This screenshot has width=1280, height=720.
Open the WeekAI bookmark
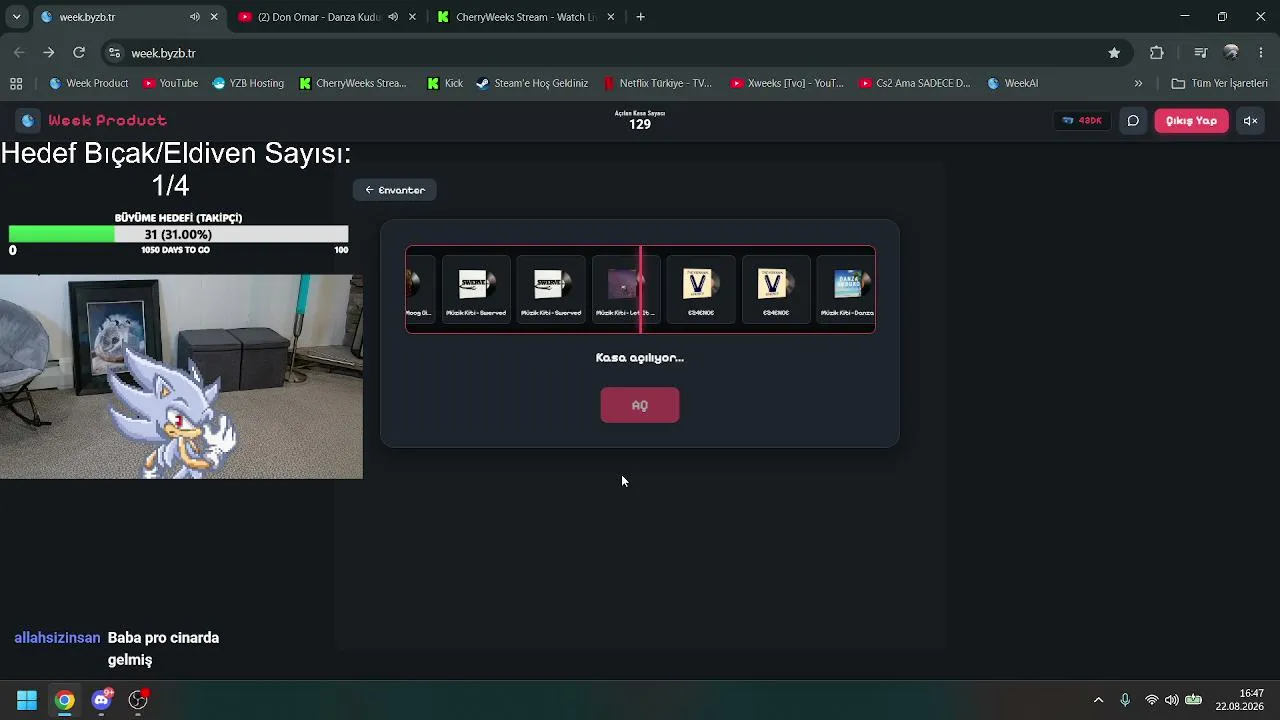tap(1013, 83)
